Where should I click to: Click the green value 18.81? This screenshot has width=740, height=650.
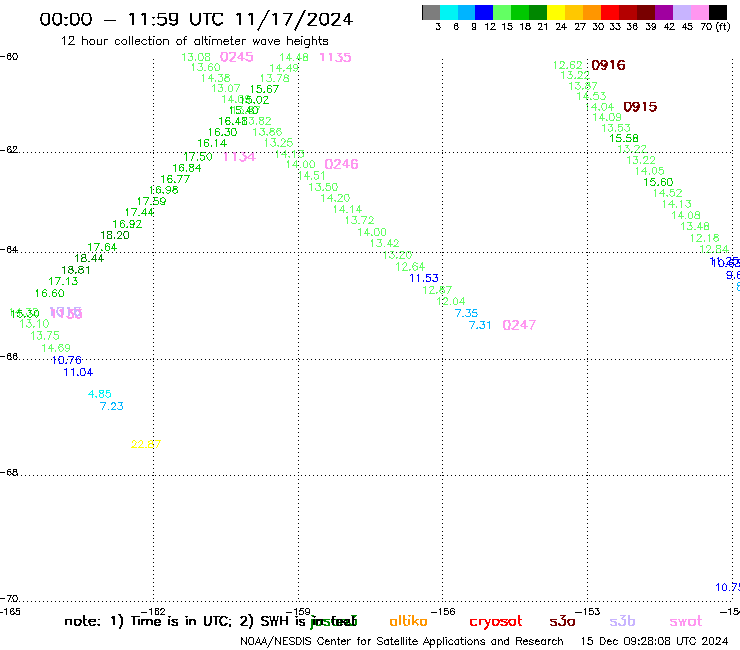coord(76,270)
